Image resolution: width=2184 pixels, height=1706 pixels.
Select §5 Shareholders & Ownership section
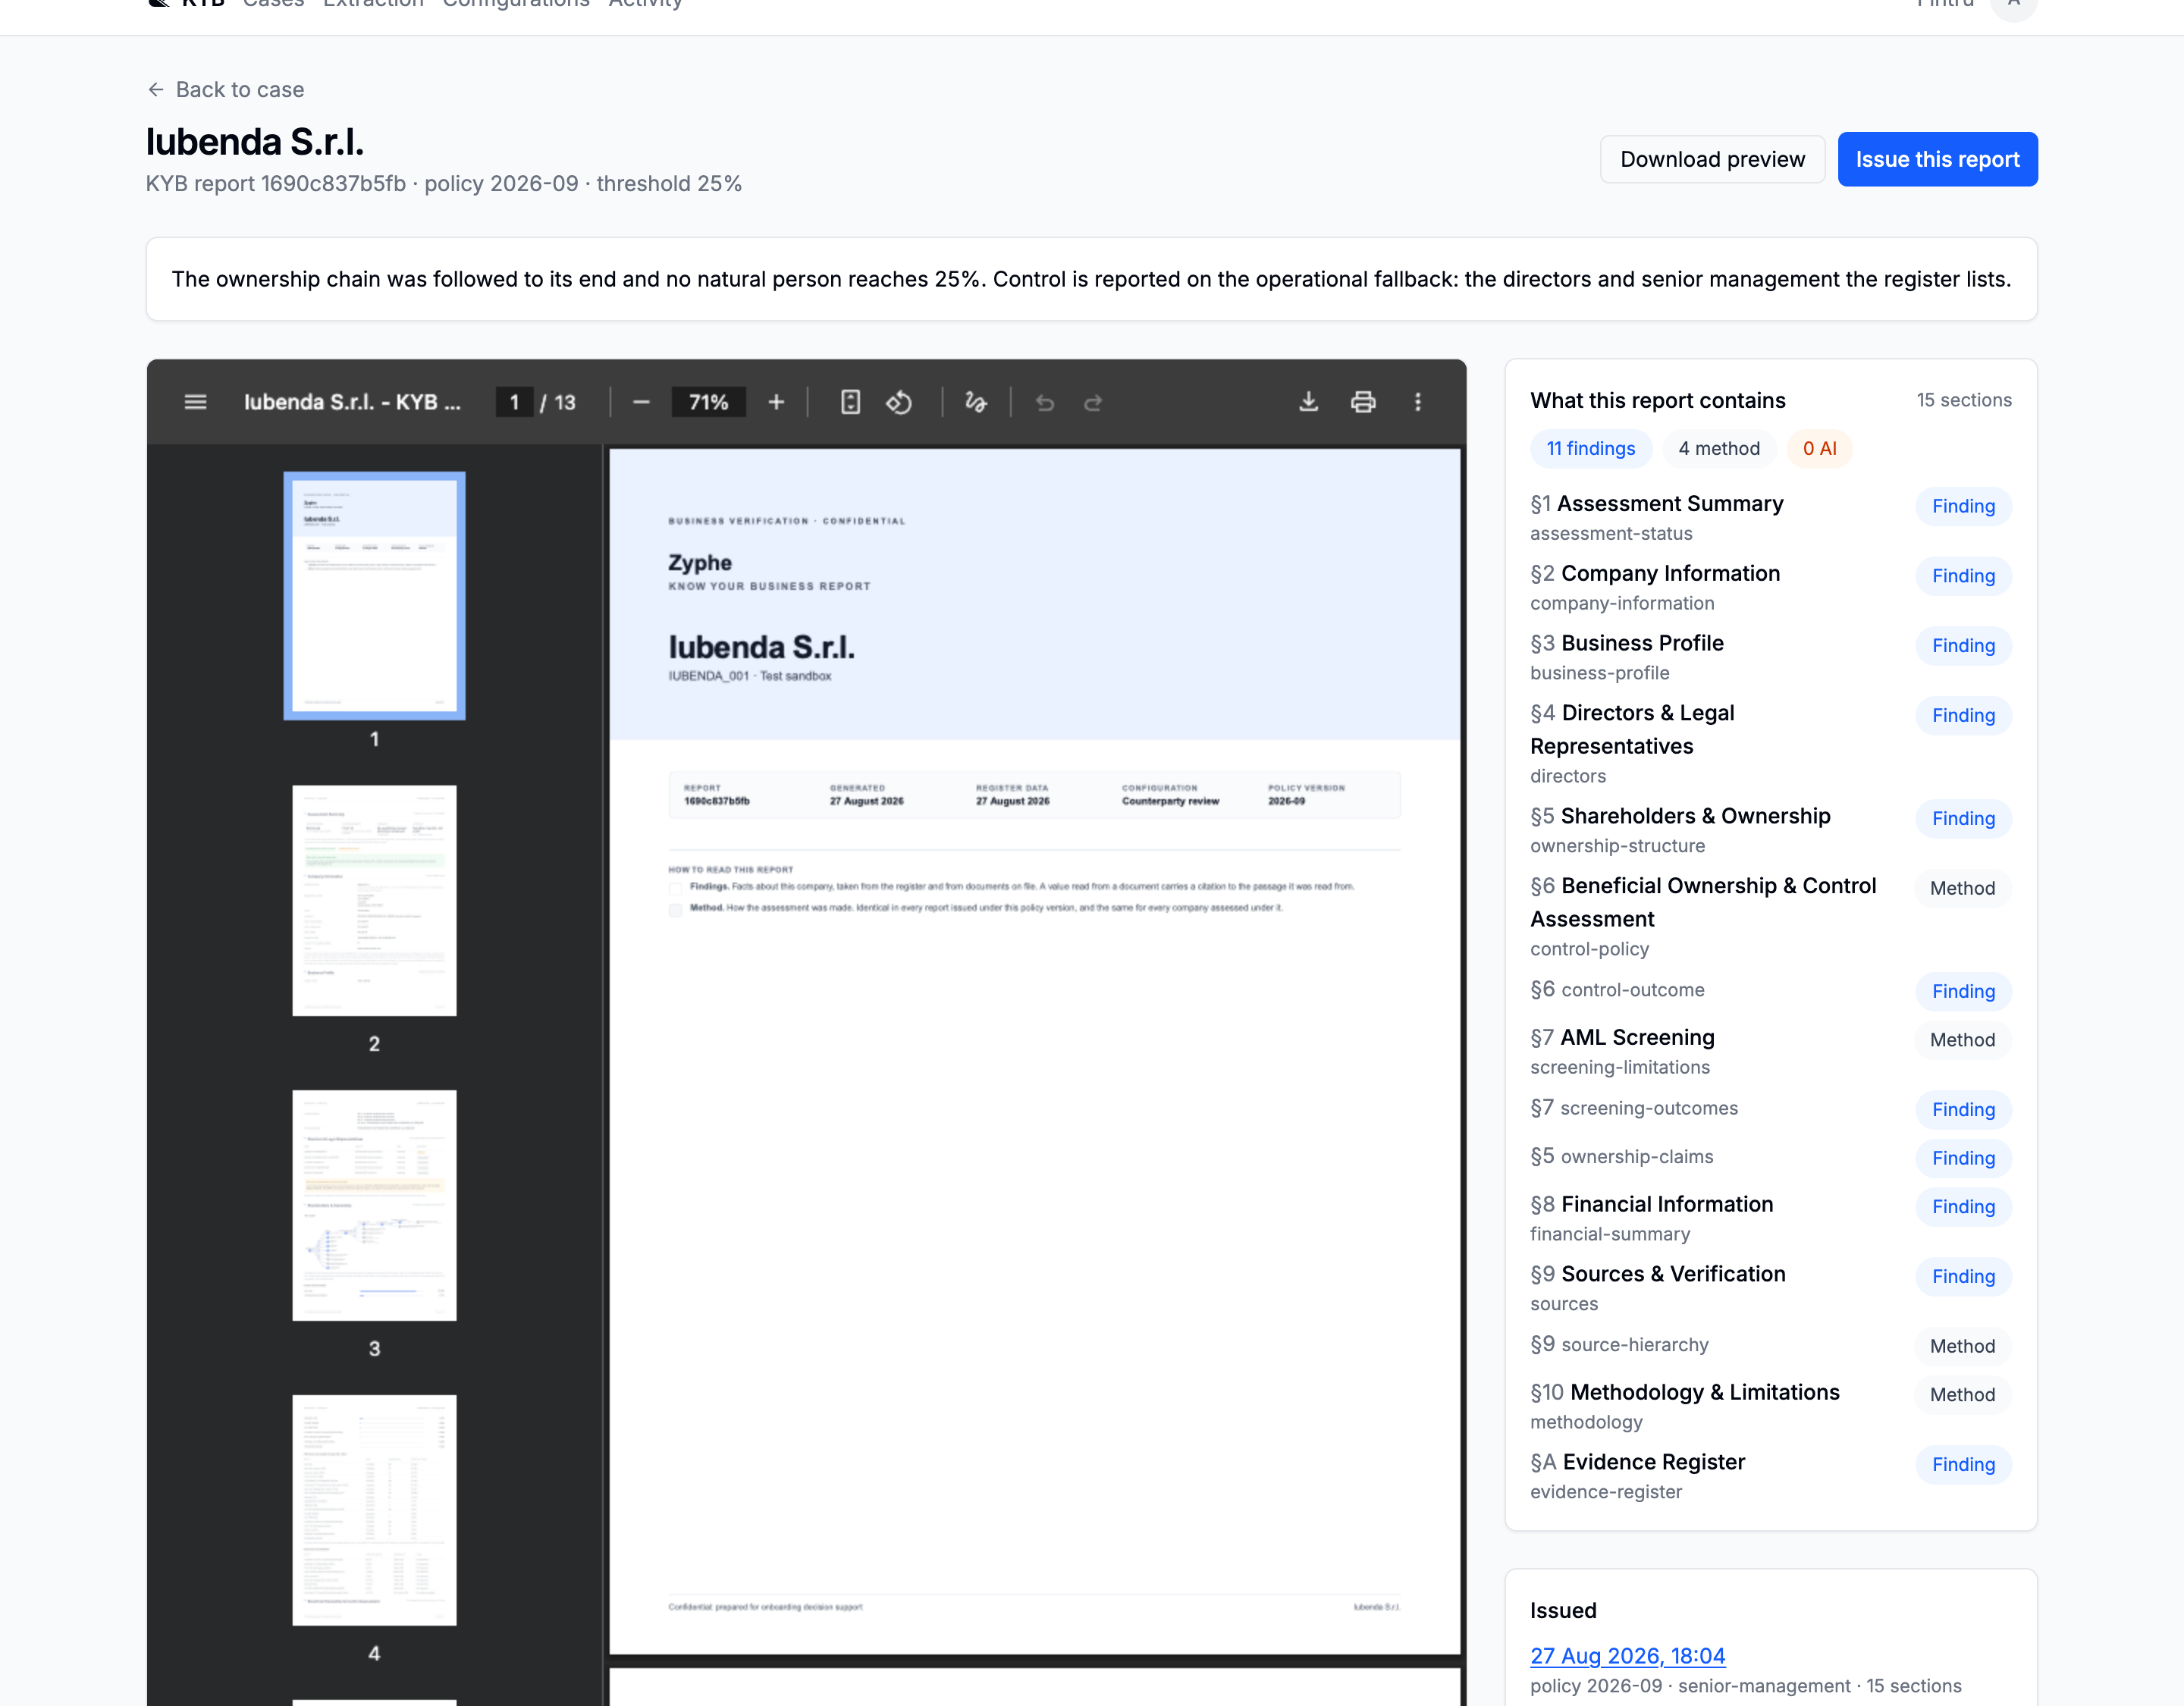1771,830
